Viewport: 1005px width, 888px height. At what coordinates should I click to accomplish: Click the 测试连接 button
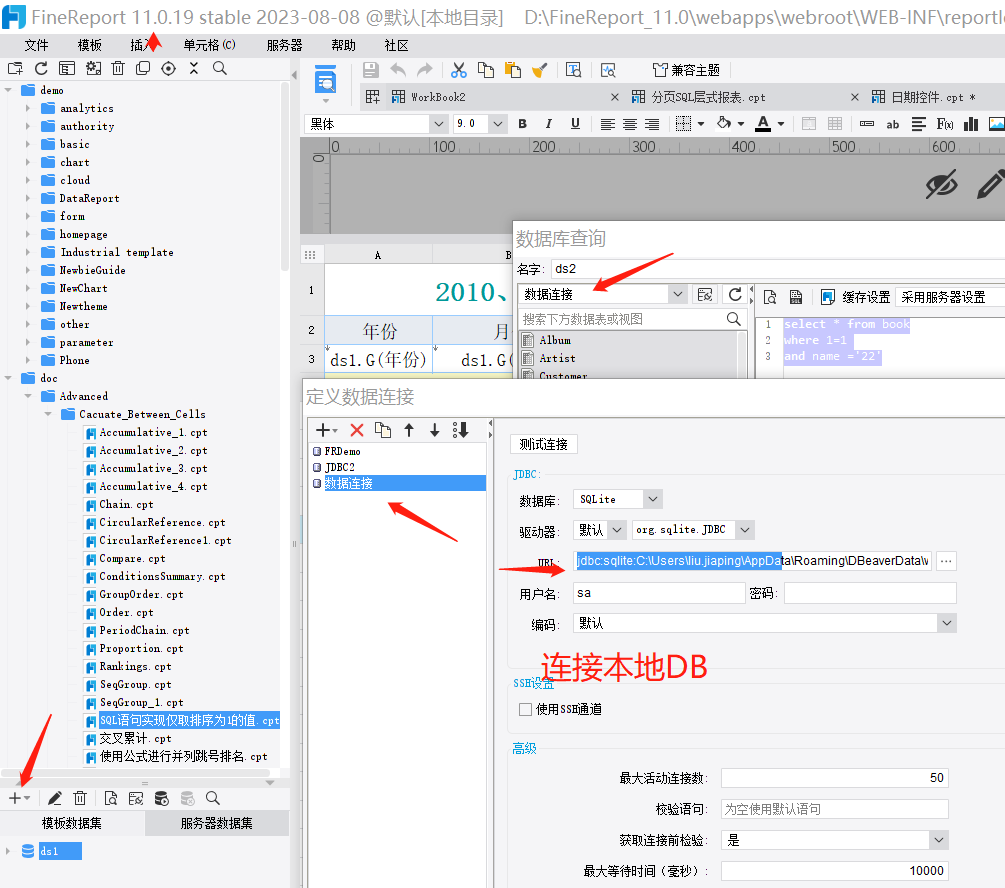point(544,444)
